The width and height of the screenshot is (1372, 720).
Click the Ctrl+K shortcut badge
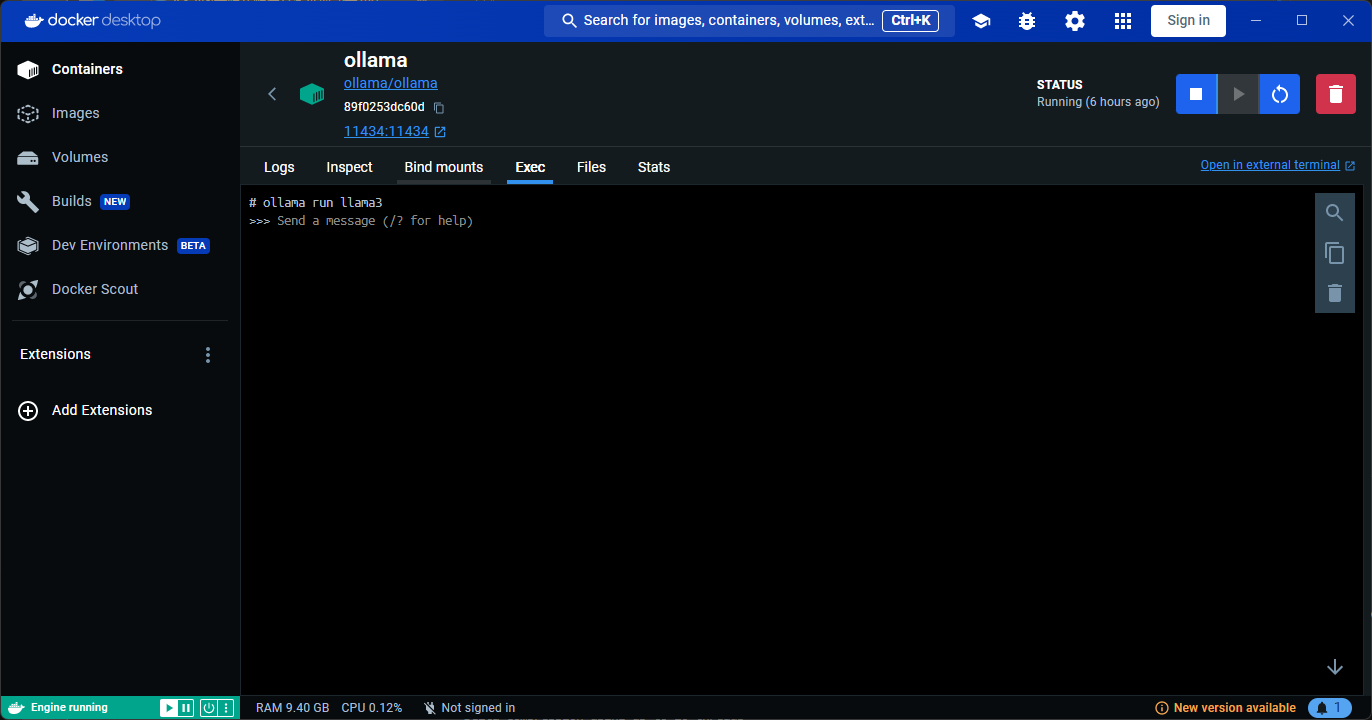[x=910, y=20]
